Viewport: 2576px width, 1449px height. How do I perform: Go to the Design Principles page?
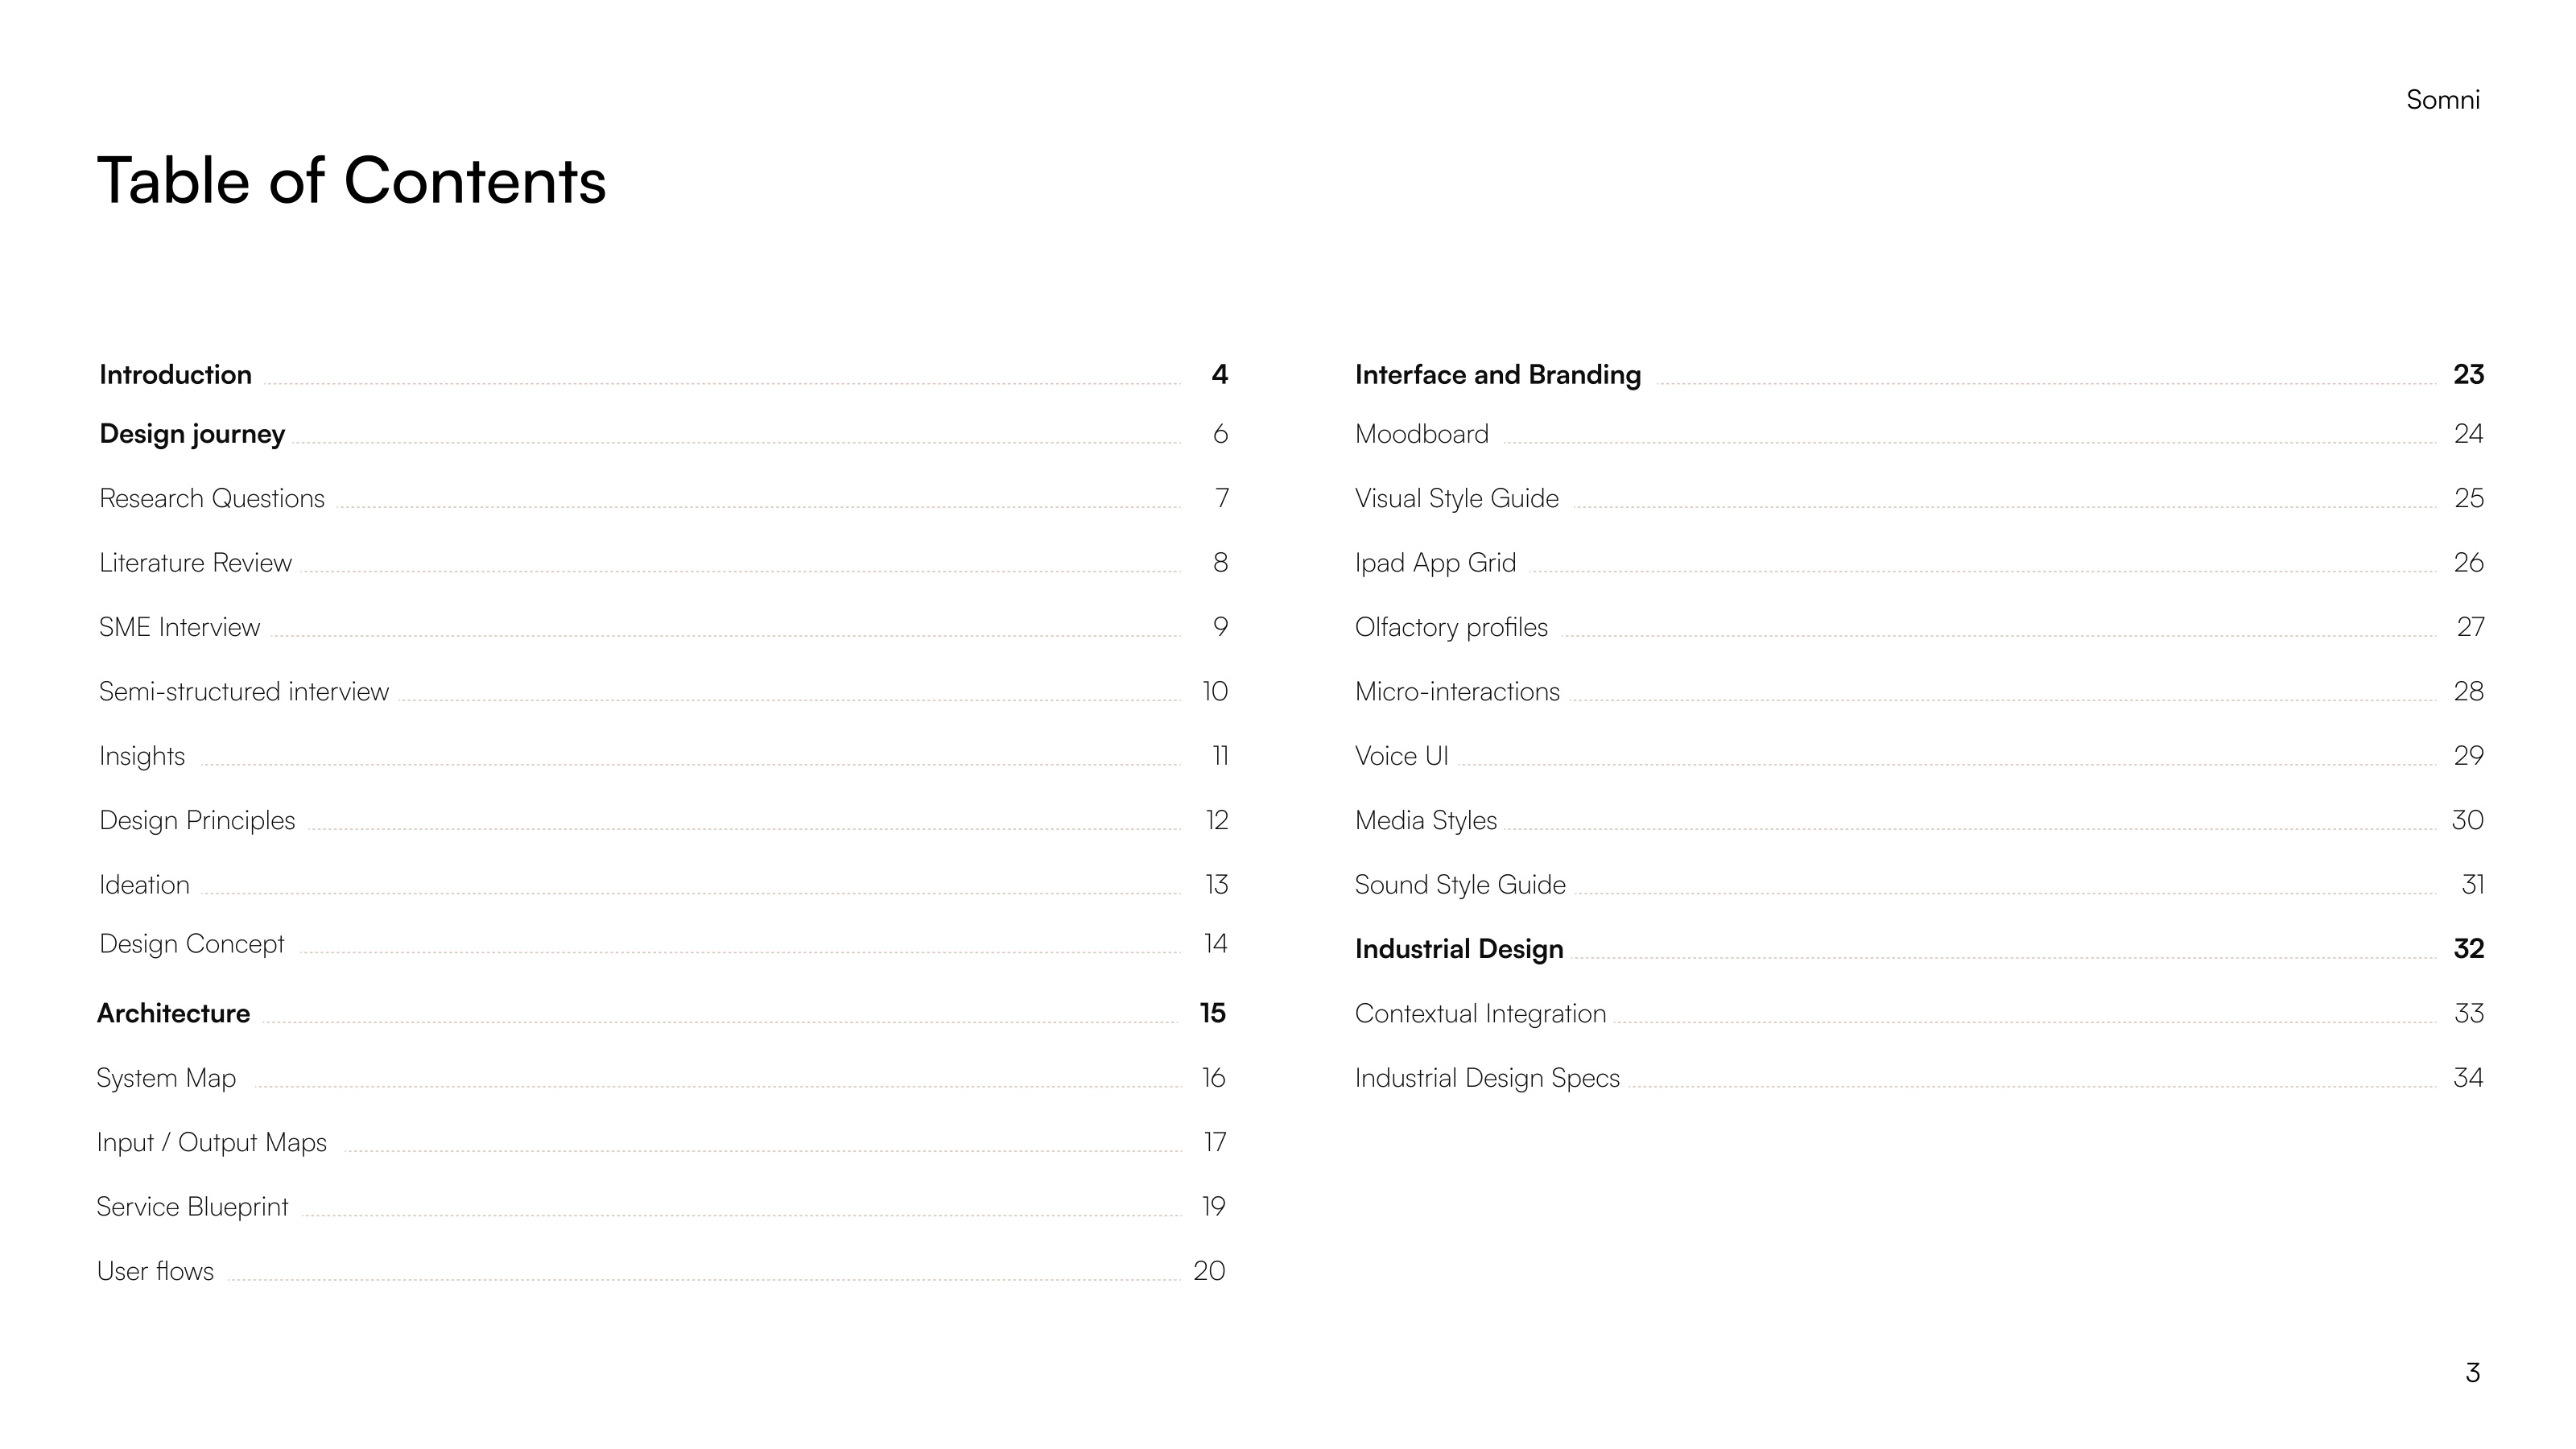pos(197,821)
